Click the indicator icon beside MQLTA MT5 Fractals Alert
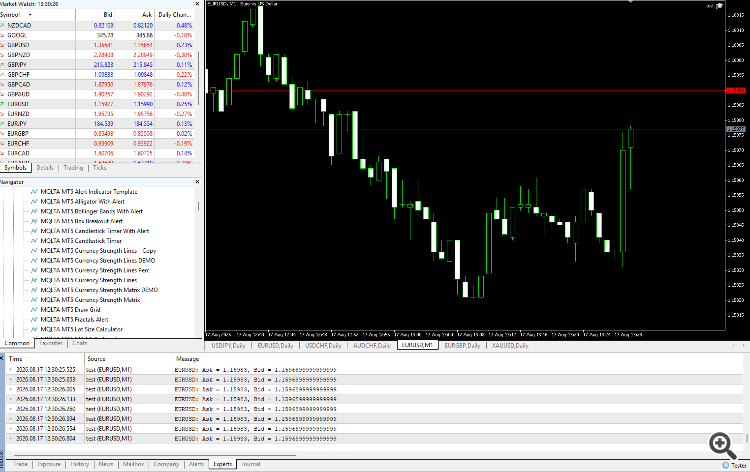This screenshot has width=750, height=472. click(x=34, y=319)
